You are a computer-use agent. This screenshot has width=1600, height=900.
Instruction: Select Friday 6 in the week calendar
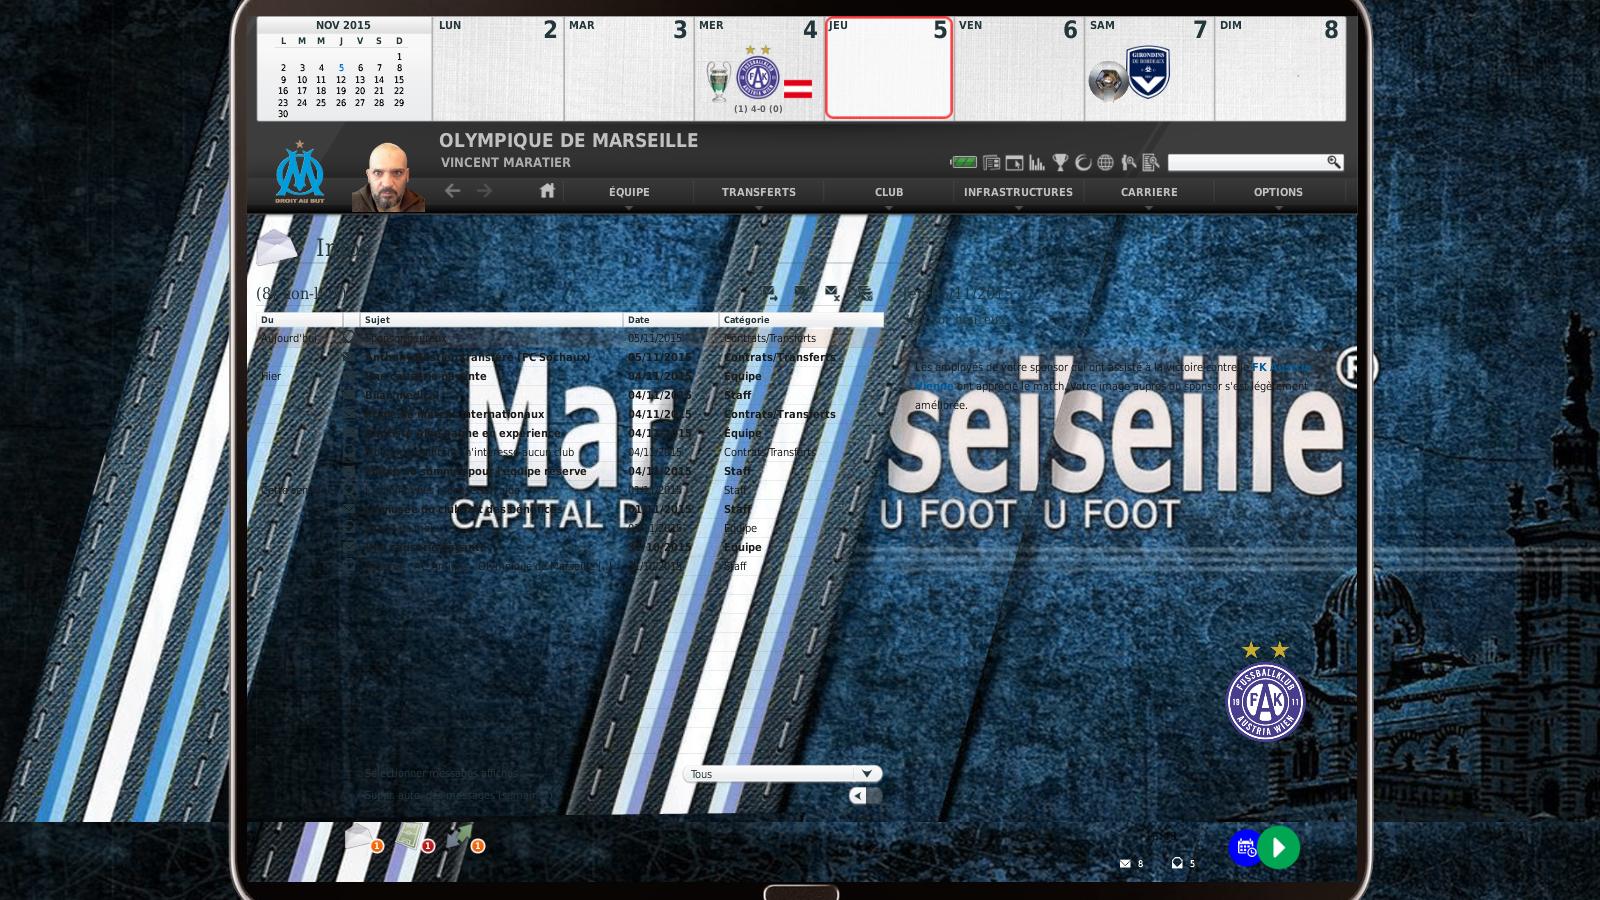click(1019, 68)
